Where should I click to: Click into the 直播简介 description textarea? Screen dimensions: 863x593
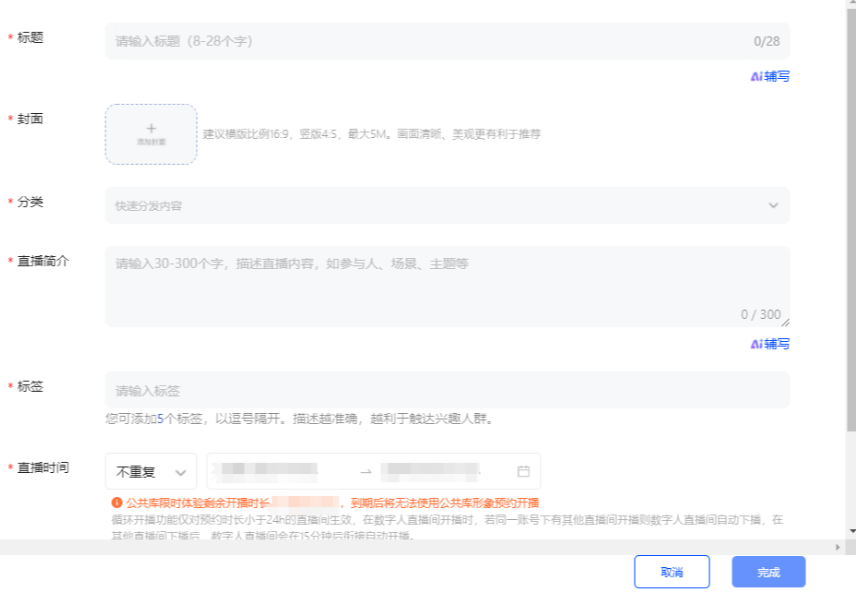pos(446,285)
